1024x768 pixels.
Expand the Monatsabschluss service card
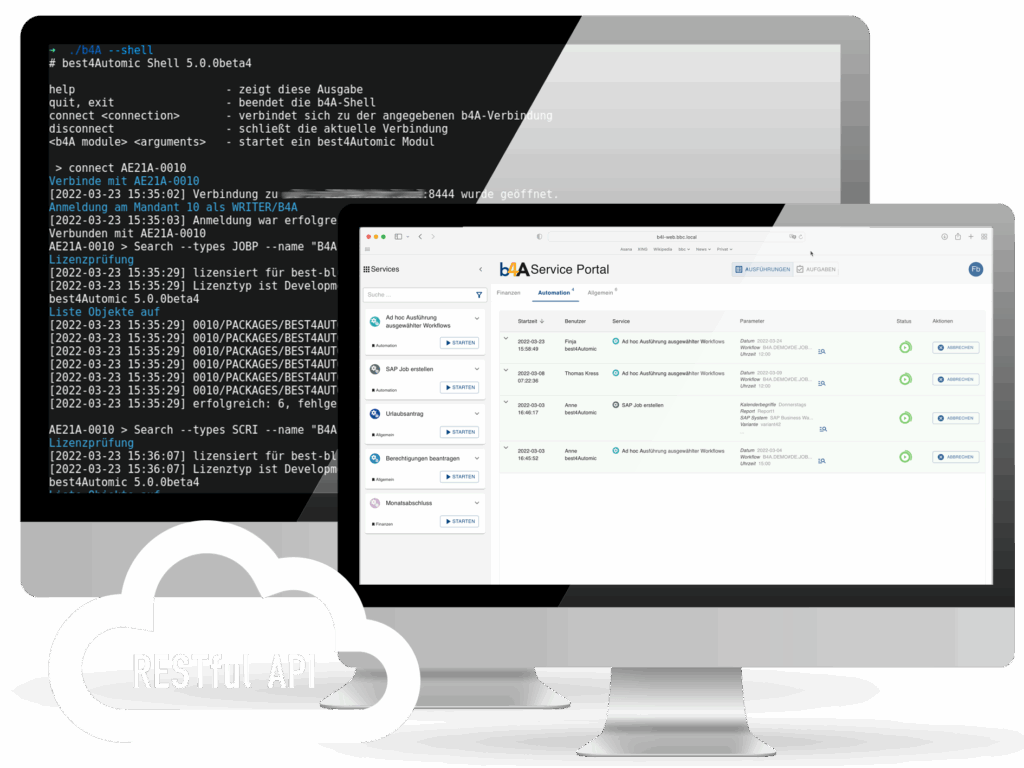[477, 503]
